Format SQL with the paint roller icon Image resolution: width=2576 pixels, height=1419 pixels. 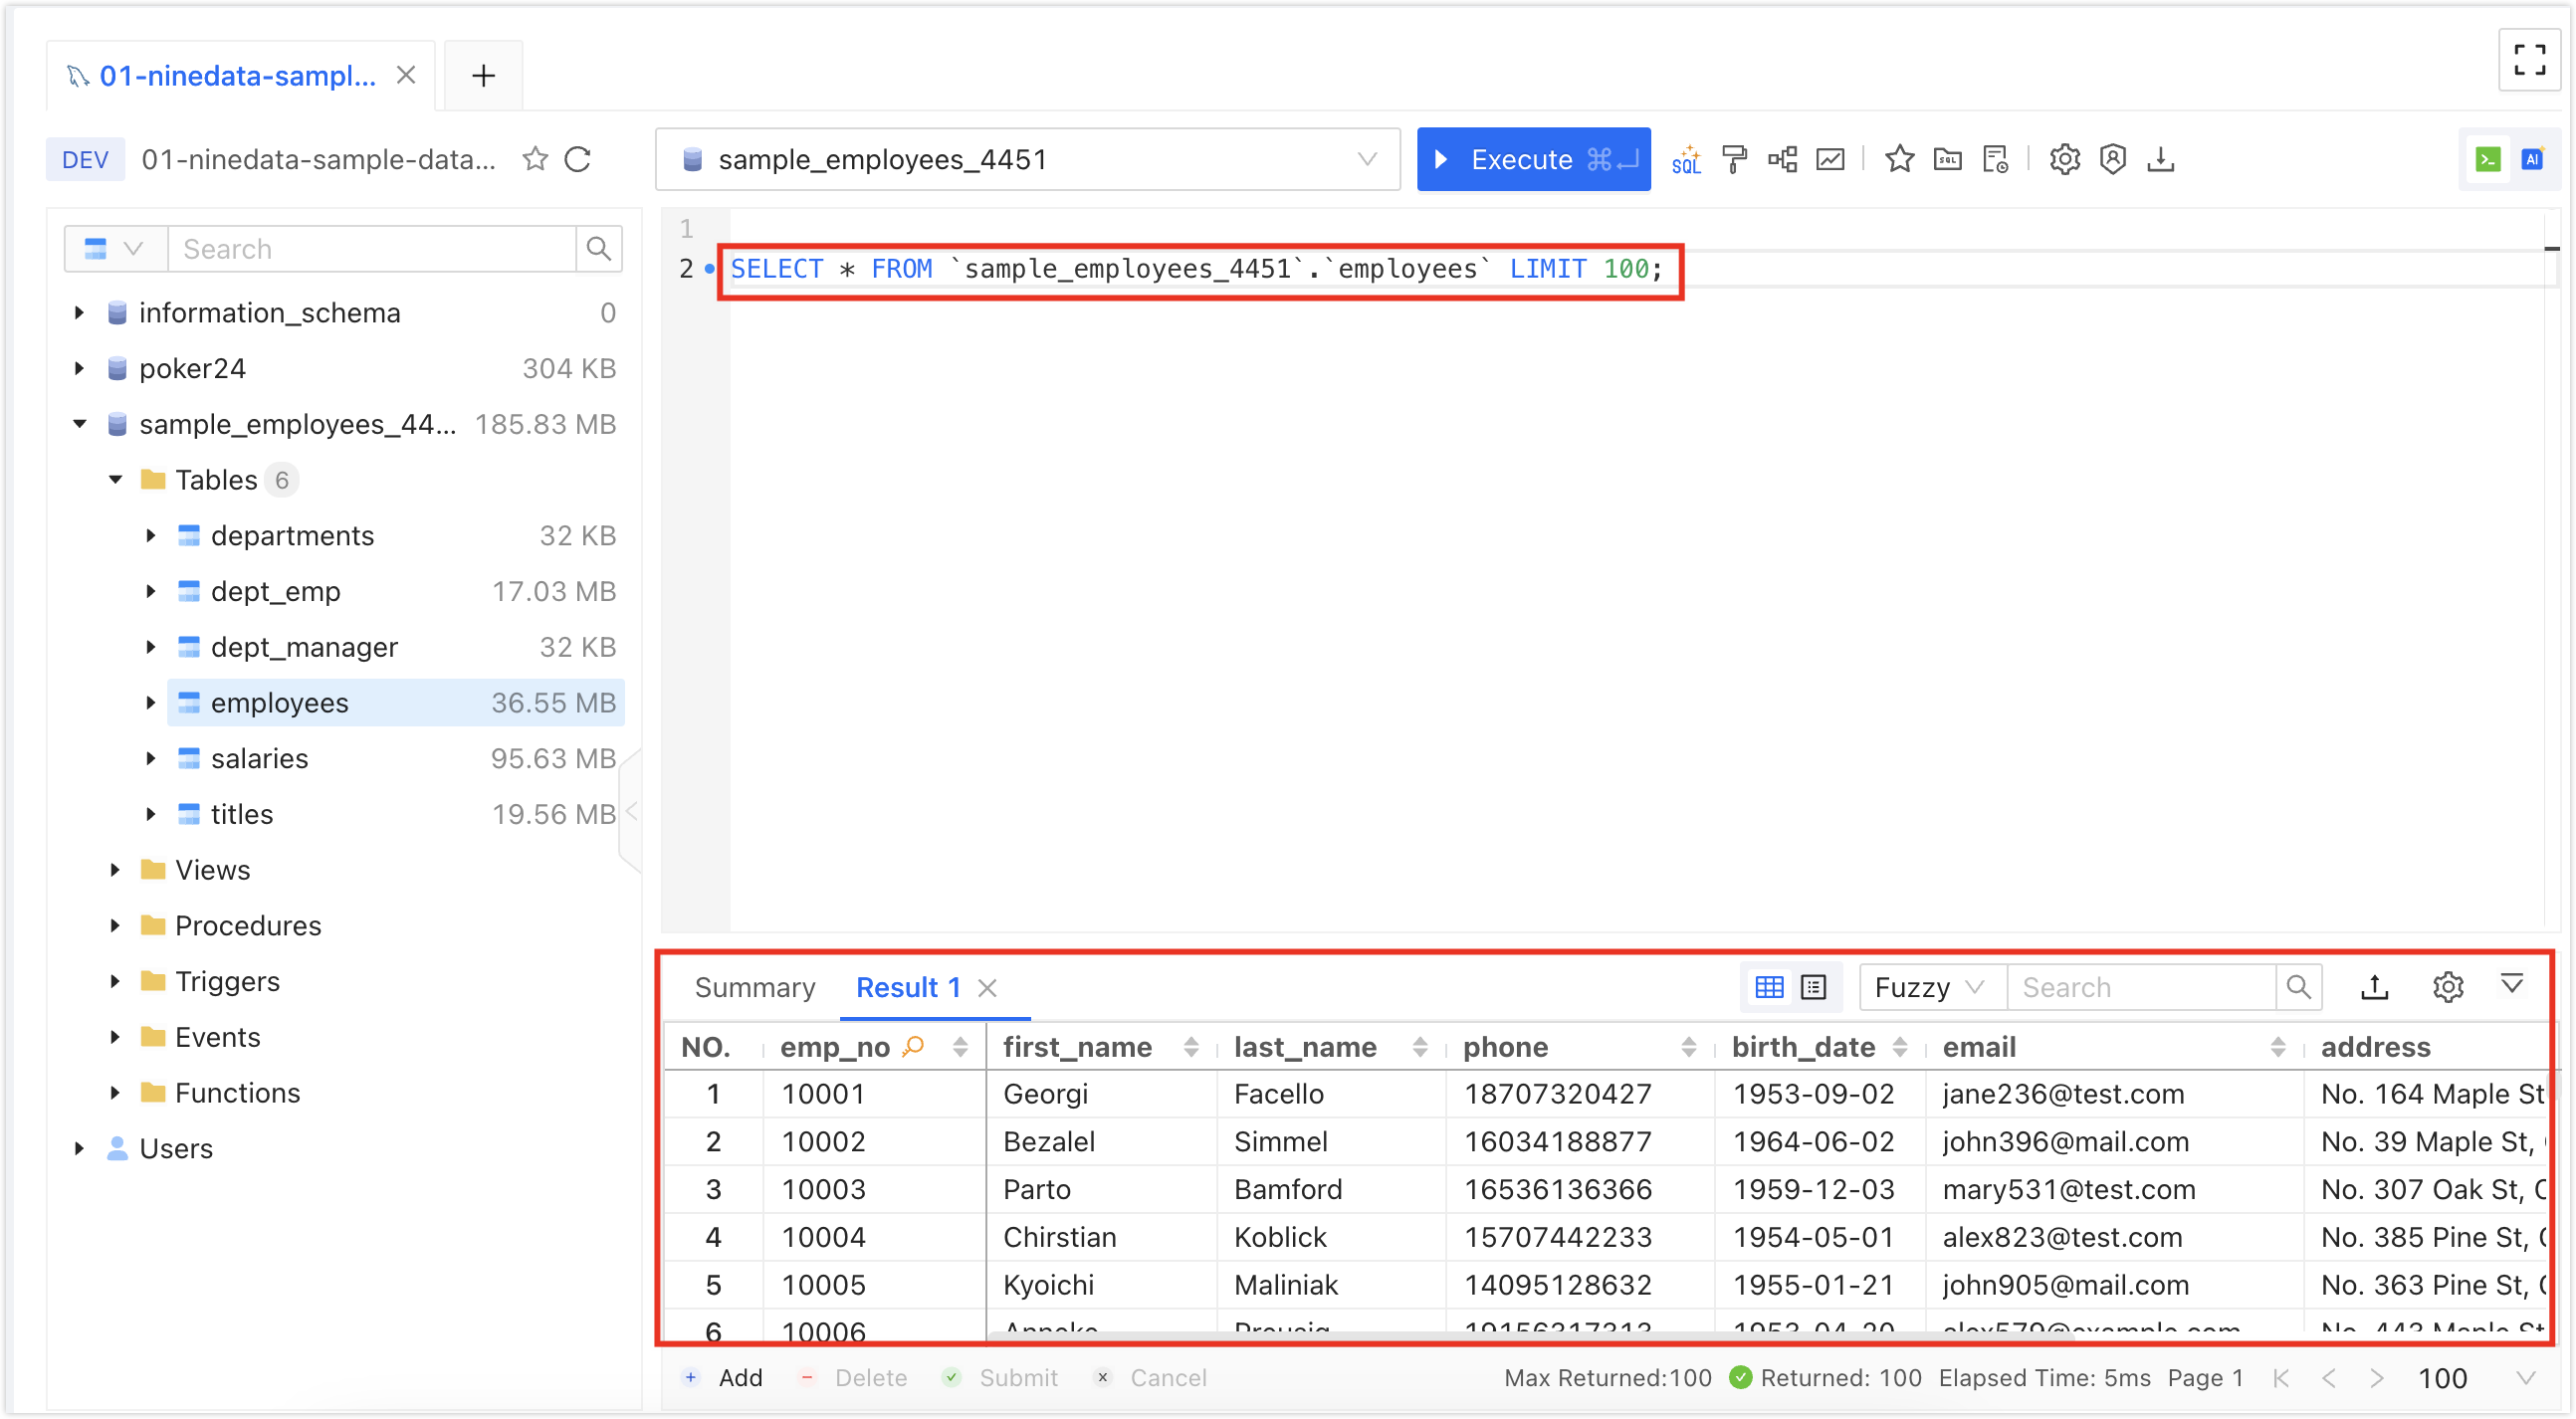(x=1734, y=159)
